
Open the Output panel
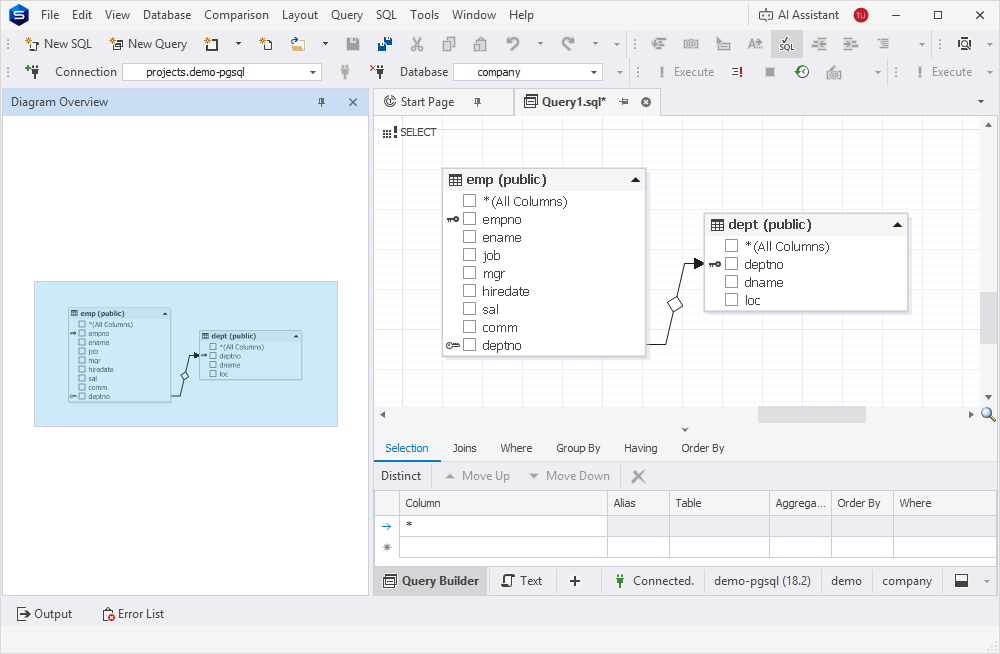click(44, 614)
